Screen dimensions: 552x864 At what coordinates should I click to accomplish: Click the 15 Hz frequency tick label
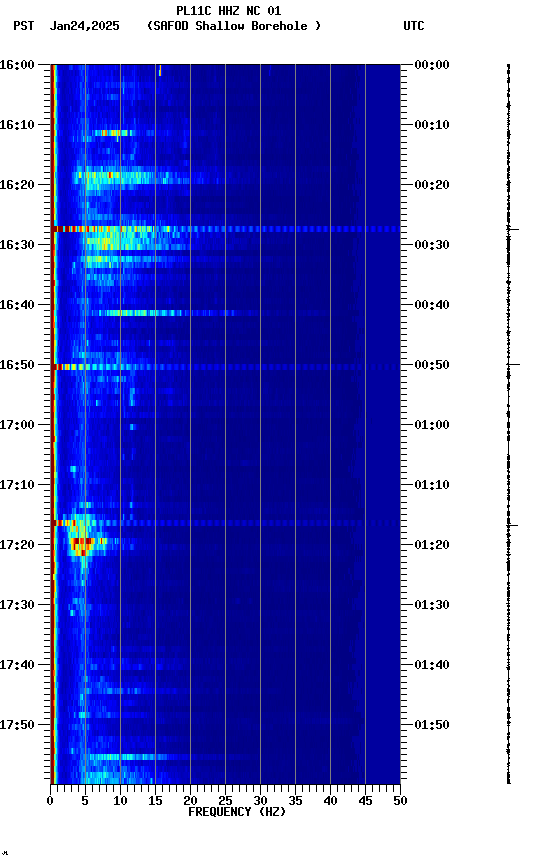(155, 801)
